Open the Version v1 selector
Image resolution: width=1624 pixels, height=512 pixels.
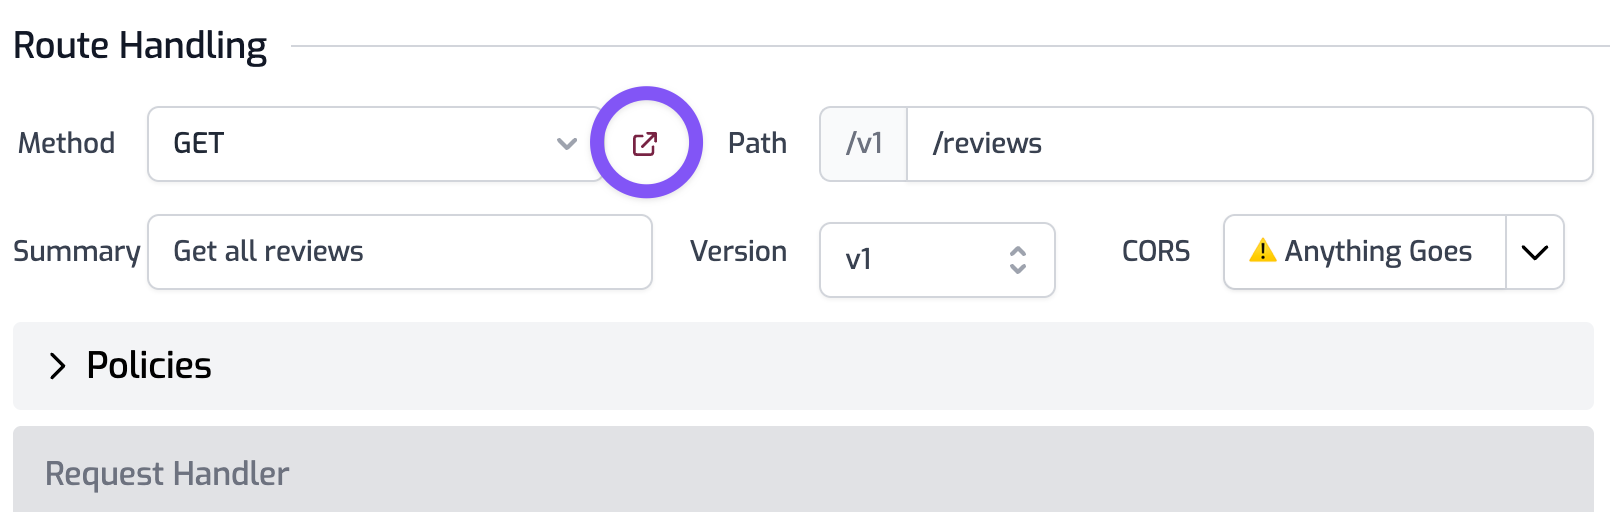coord(920,260)
